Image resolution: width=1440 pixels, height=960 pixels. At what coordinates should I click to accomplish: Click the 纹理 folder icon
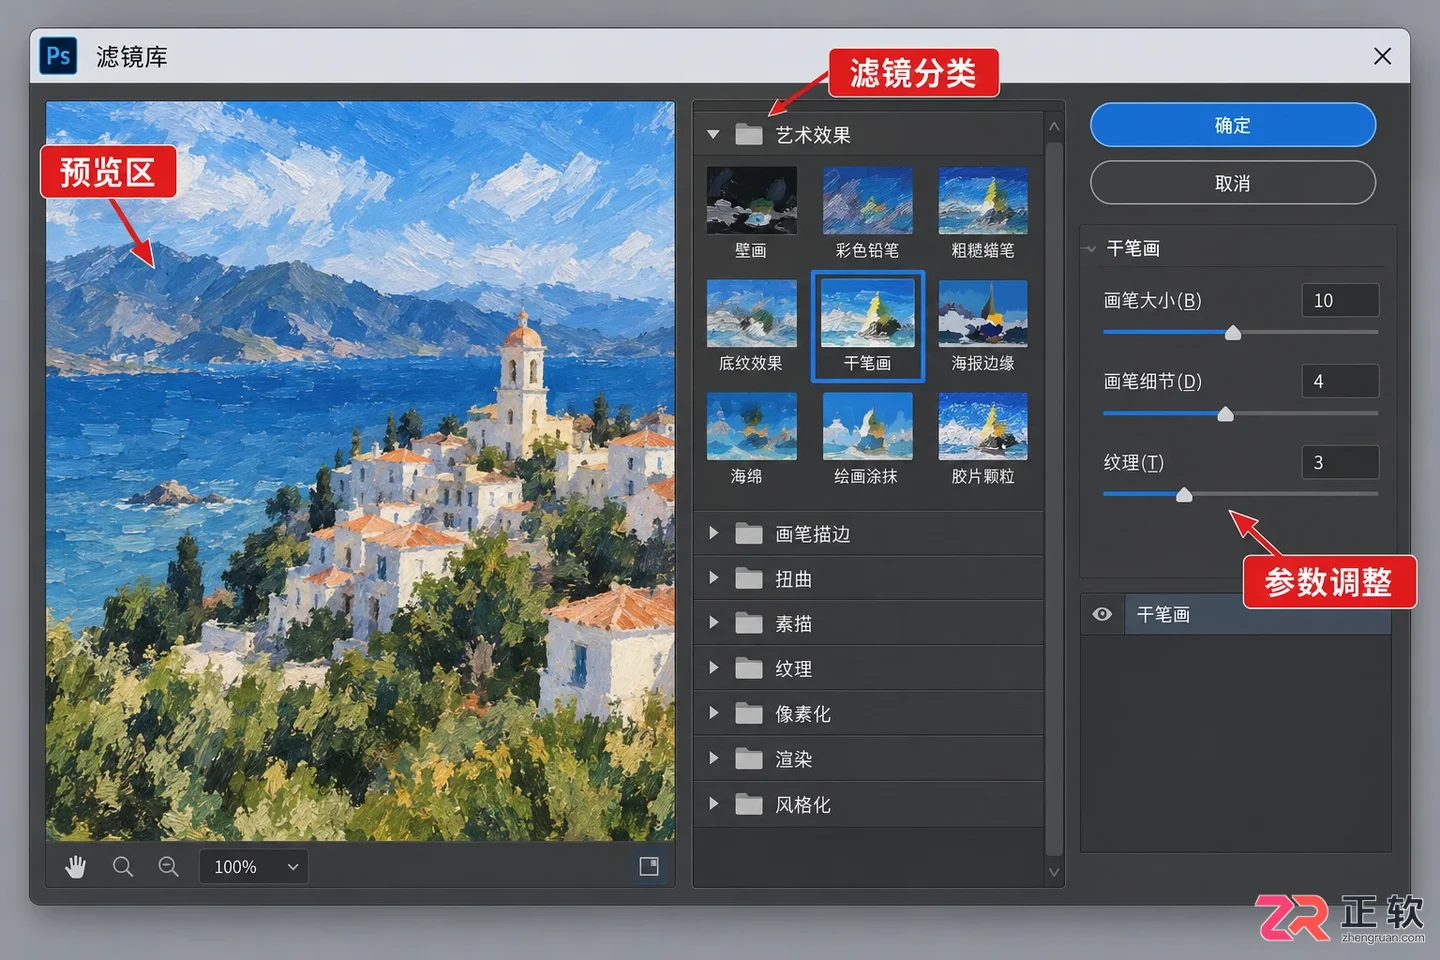(x=749, y=669)
